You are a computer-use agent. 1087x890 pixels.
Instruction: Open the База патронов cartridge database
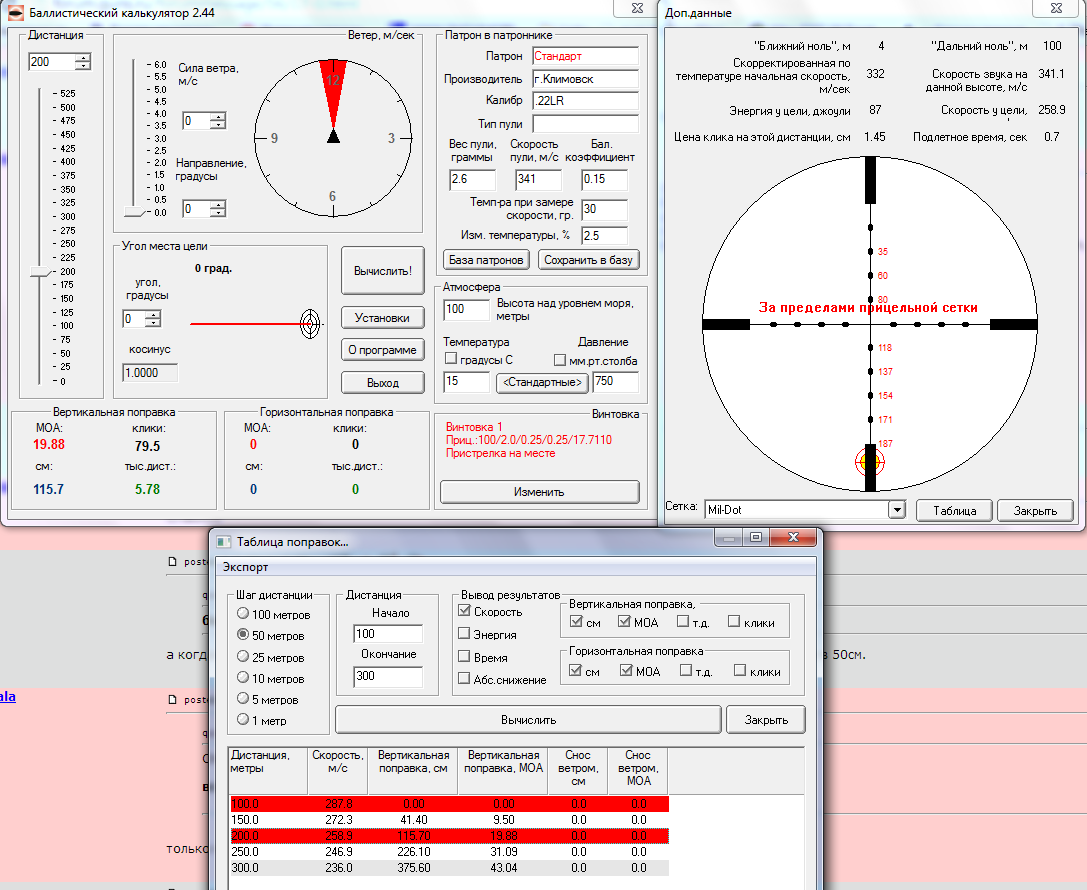pyautogui.click(x=486, y=260)
